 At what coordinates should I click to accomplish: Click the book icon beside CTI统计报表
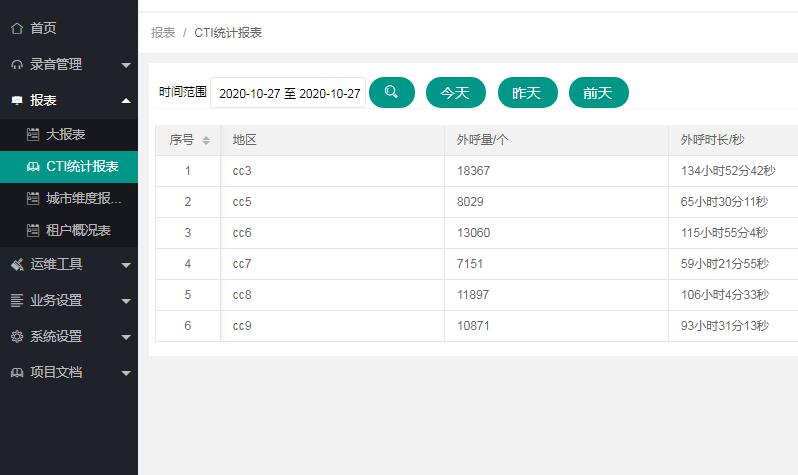coord(33,166)
